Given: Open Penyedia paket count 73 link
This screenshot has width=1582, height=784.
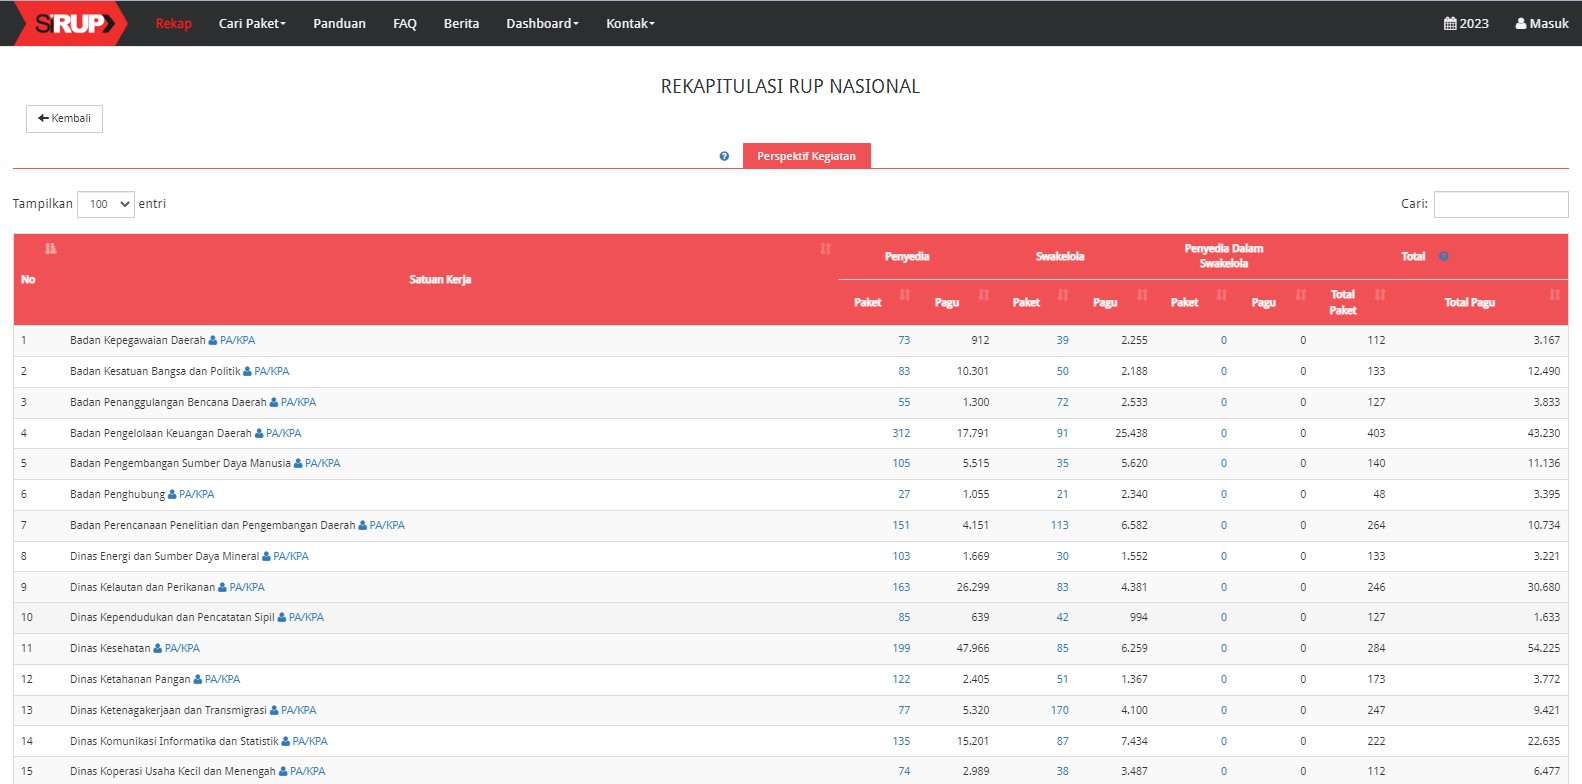Looking at the screenshot, I should coord(904,340).
